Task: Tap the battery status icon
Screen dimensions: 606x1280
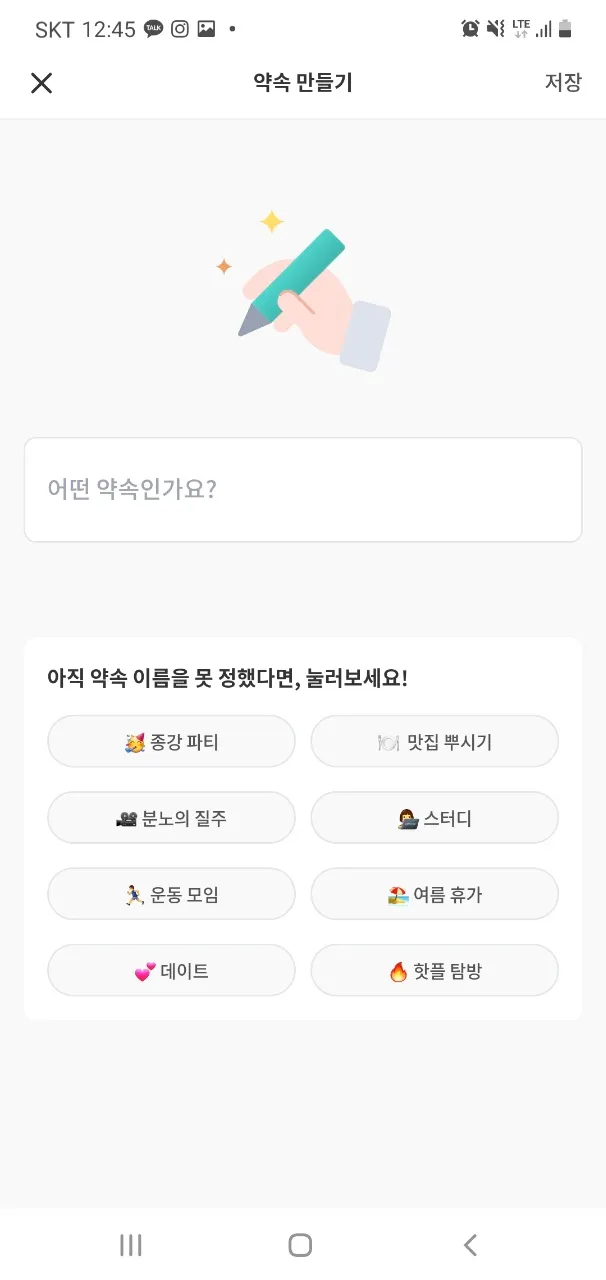Action: pyautogui.click(x=565, y=29)
